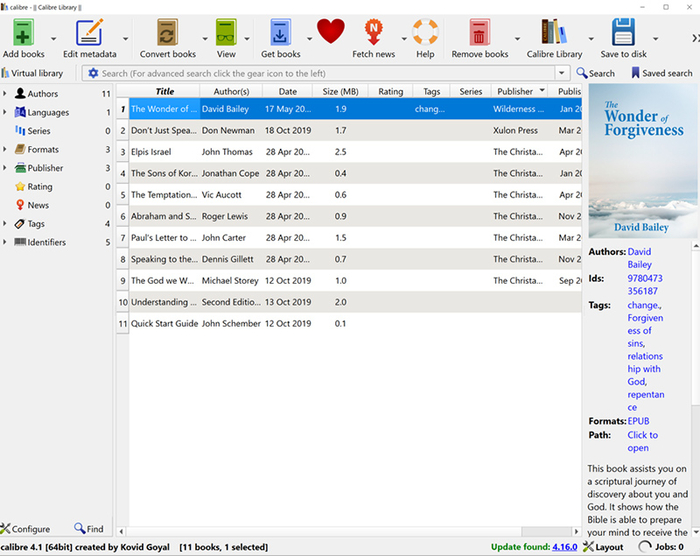Screen dimensions: 700x556
Task: Sort by Rating column header
Action: pyautogui.click(x=391, y=91)
